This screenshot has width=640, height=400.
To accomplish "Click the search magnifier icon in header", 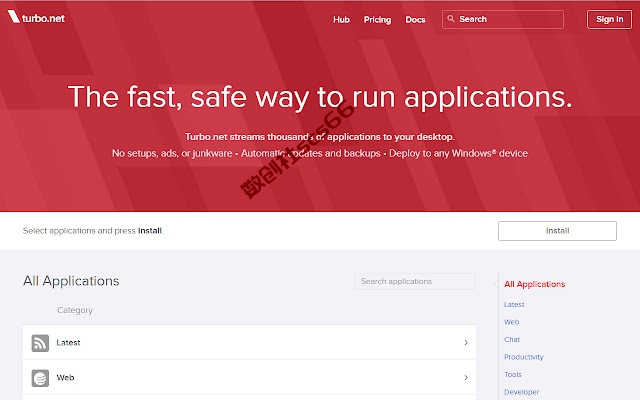I will pos(451,19).
